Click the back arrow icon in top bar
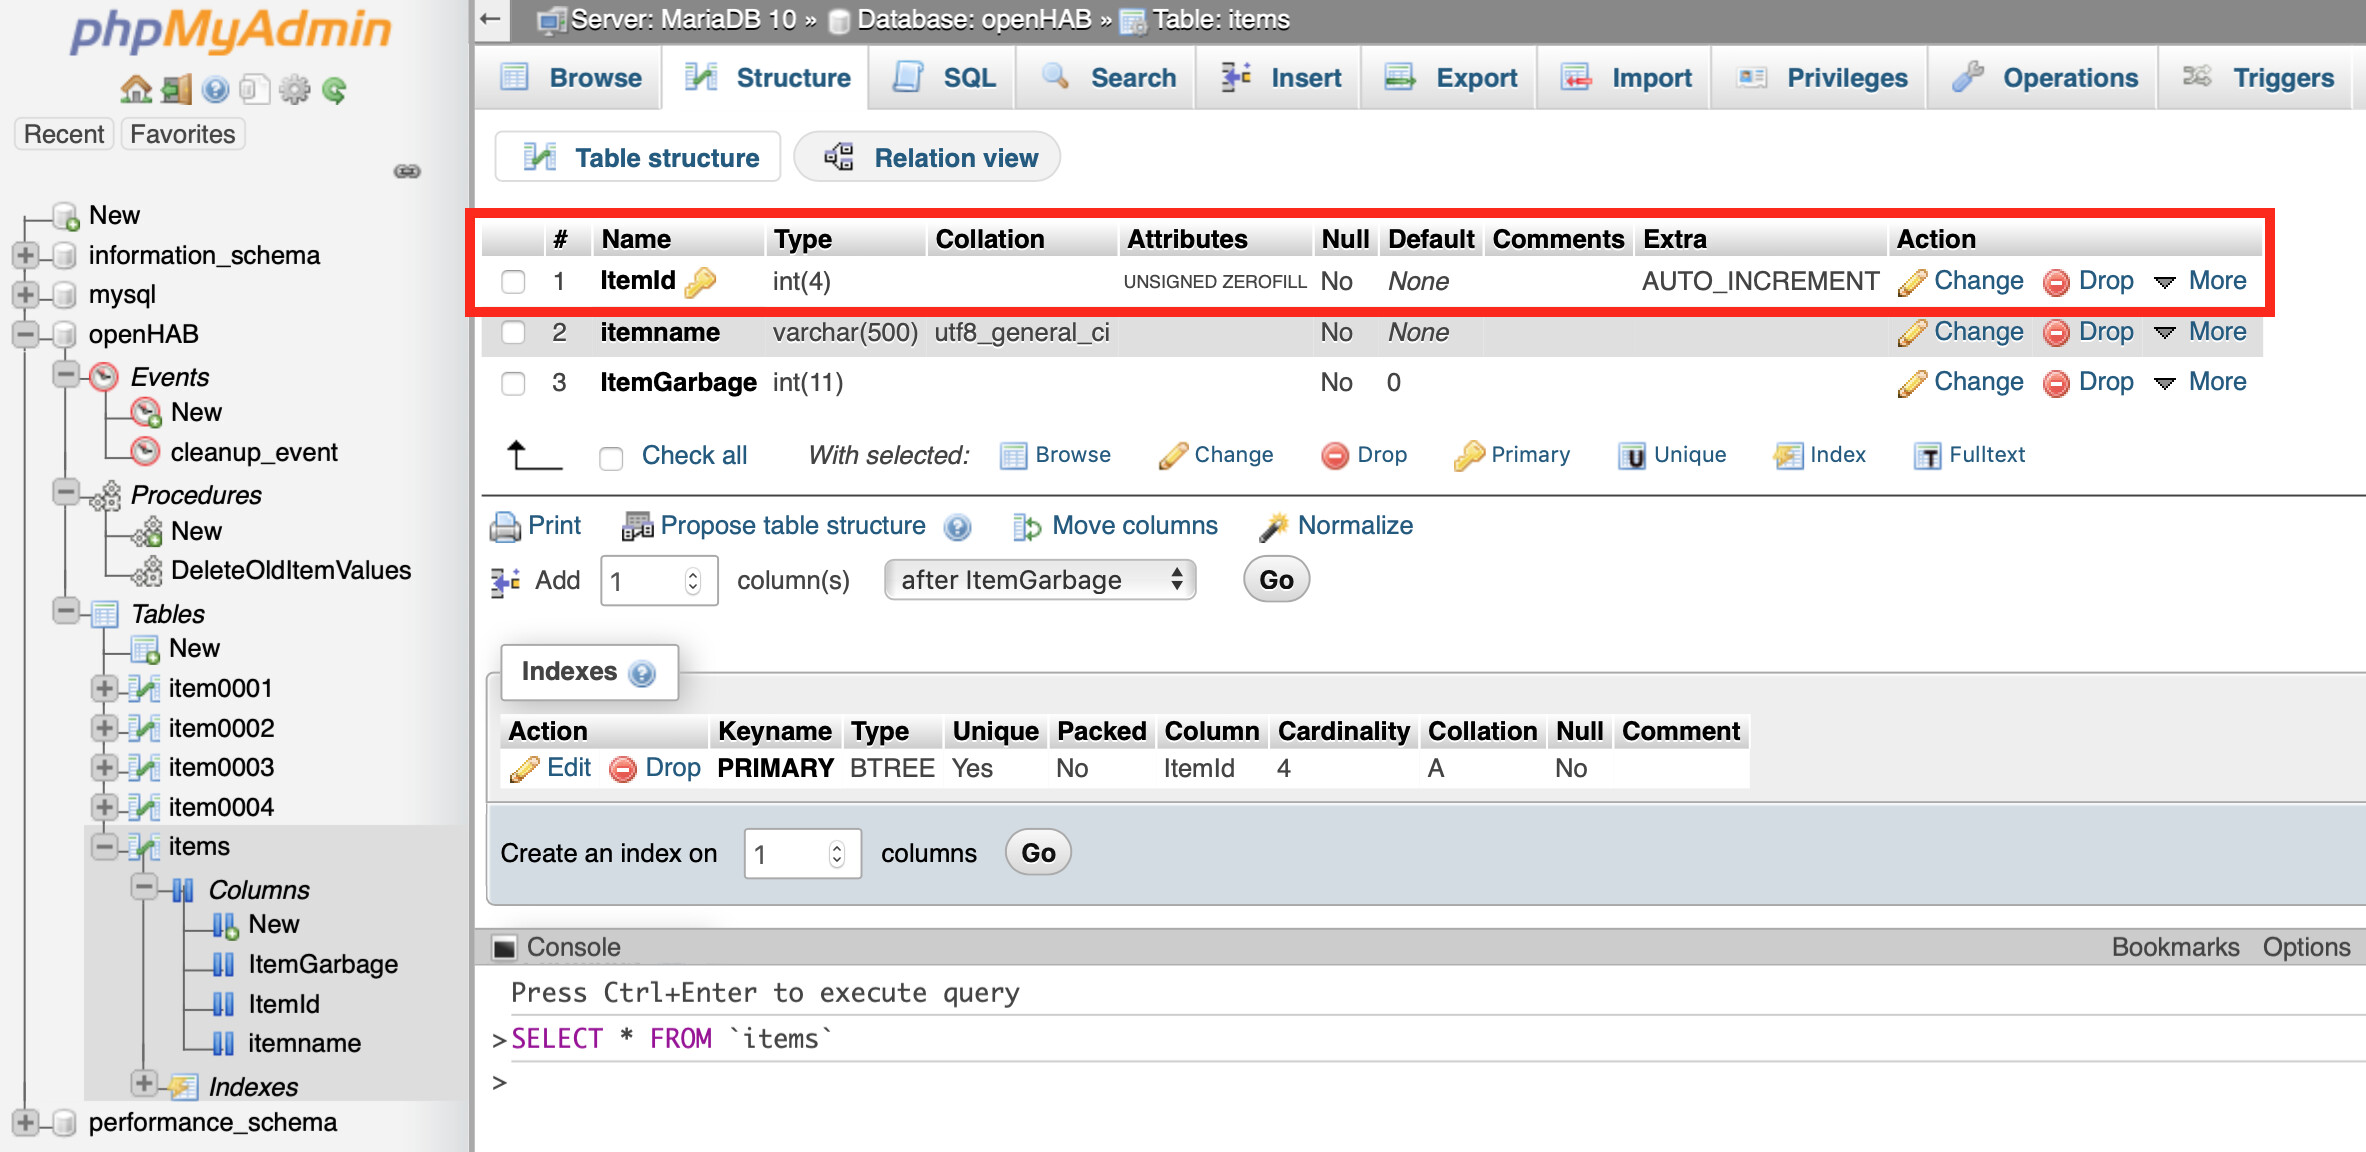 (490, 19)
